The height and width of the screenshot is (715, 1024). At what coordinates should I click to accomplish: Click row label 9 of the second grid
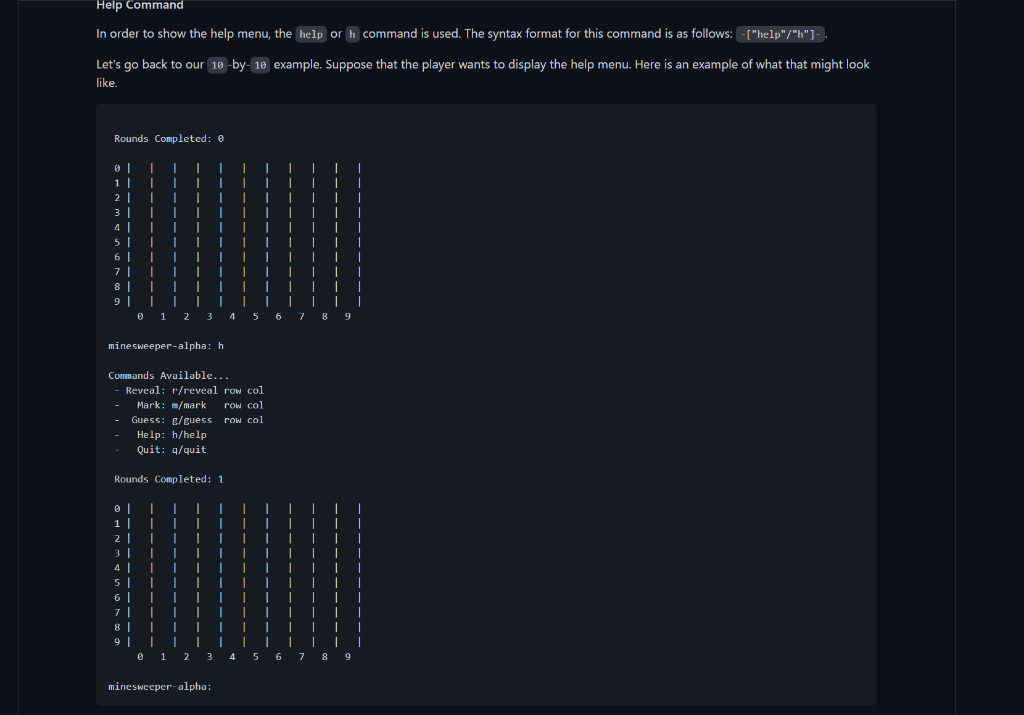point(117,642)
